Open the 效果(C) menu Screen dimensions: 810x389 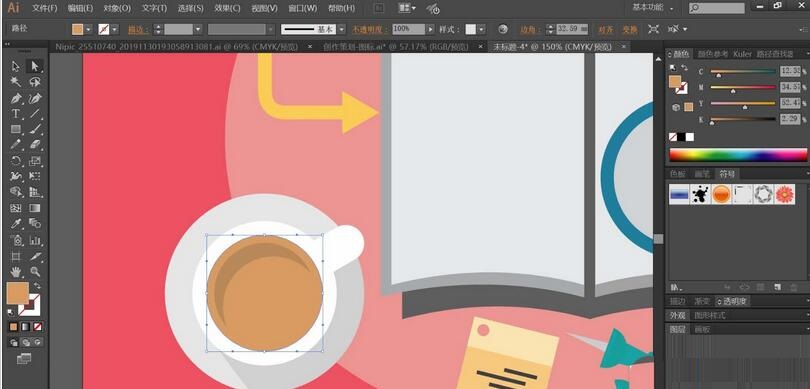tap(227, 8)
